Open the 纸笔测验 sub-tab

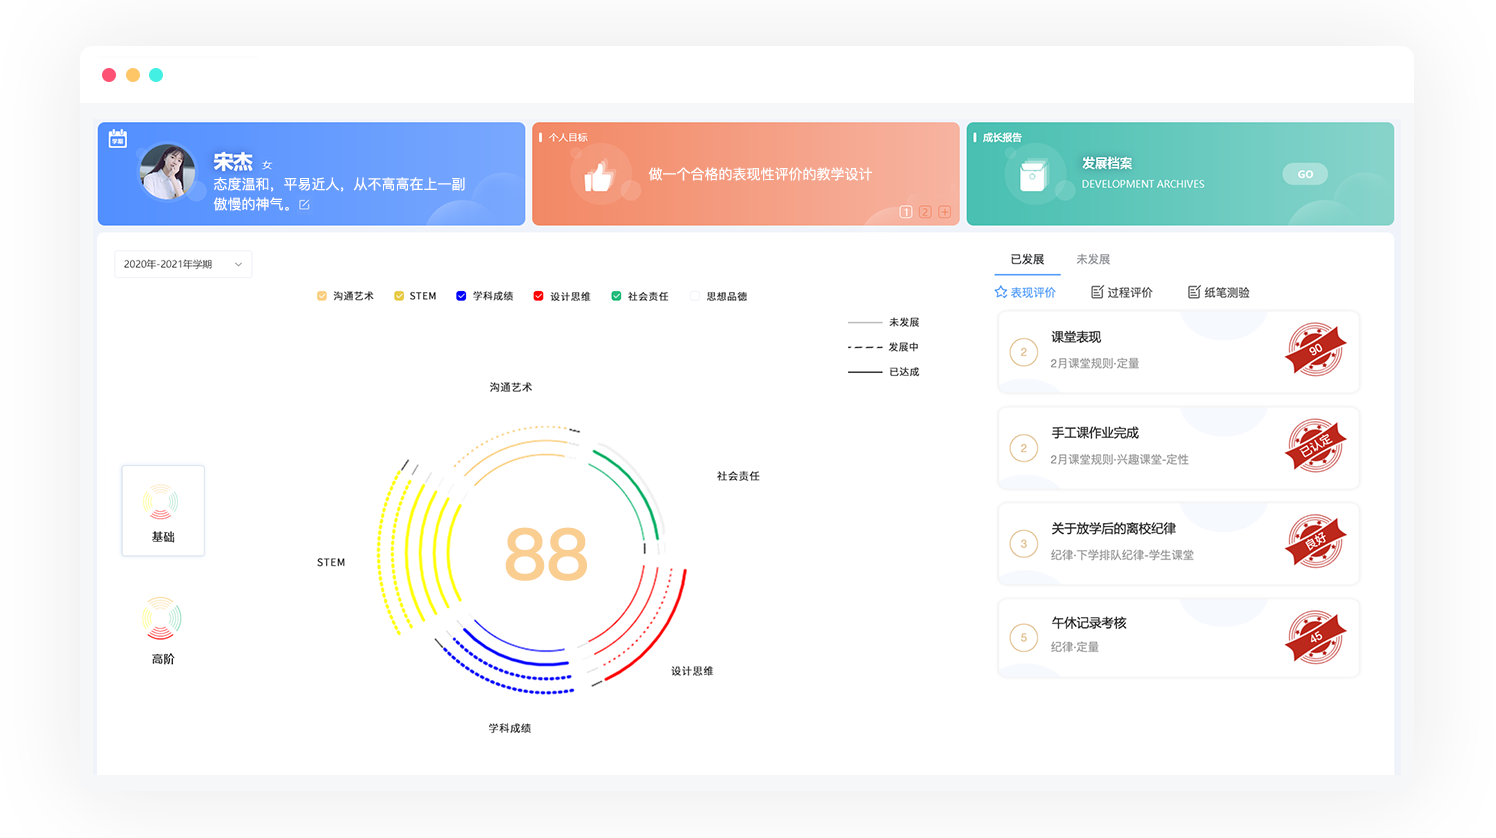point(1218,292)
